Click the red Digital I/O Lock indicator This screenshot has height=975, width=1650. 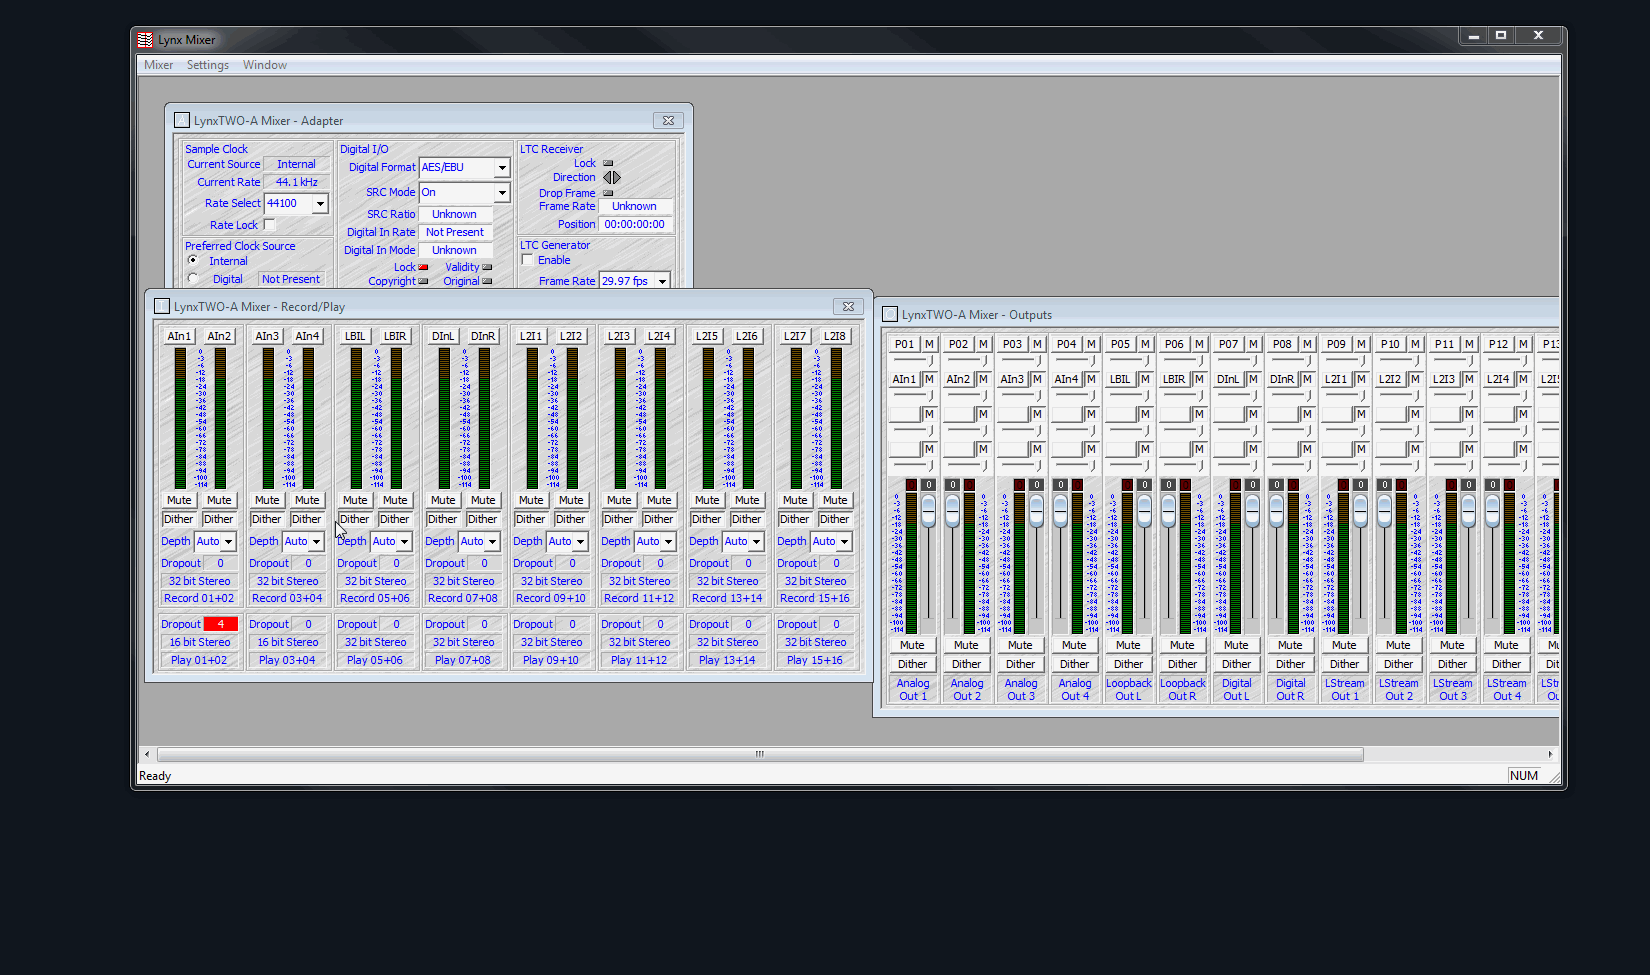(423, 267)
